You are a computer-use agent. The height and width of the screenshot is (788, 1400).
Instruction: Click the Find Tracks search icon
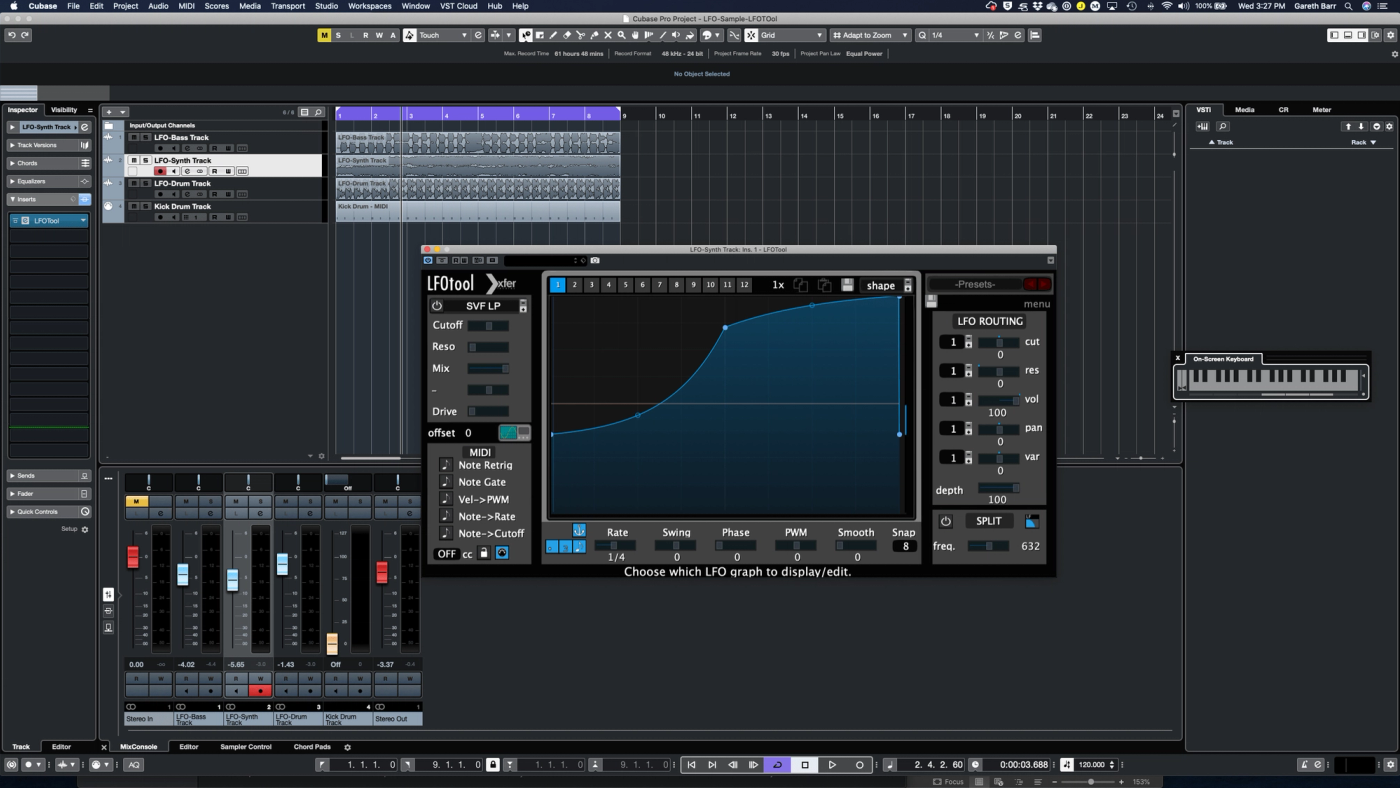coord(318,112)
